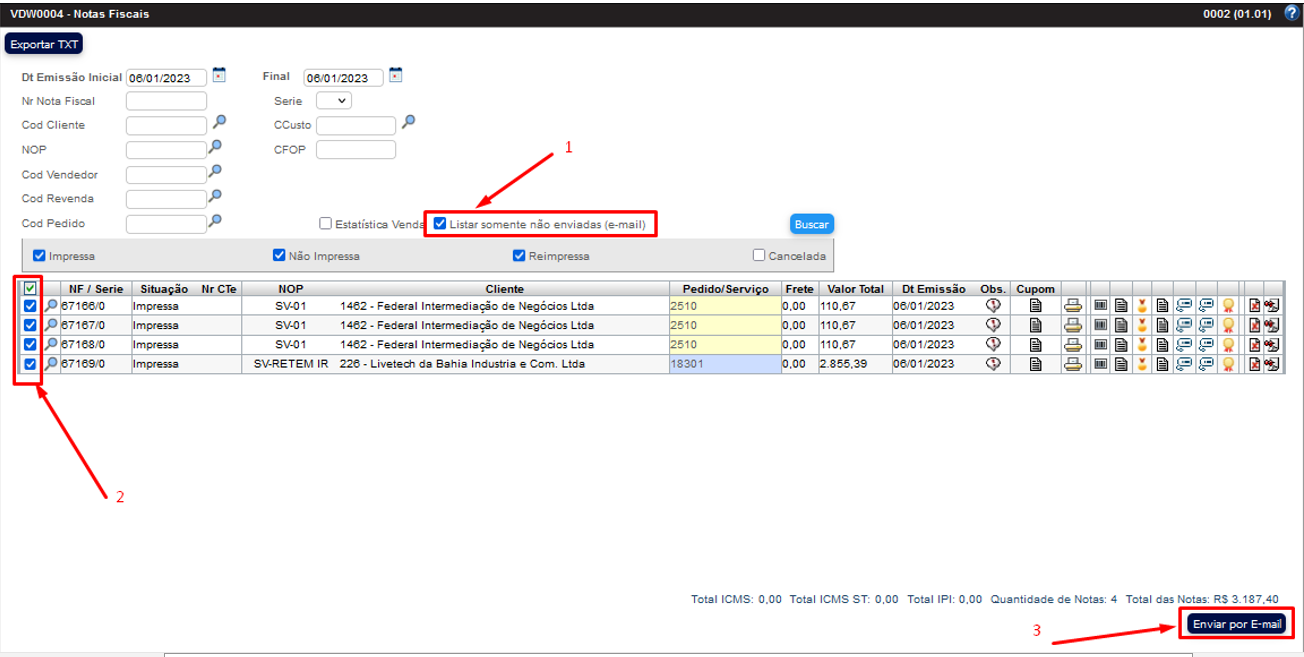Click Obs. alert icon for invoice 67169/0
The height and width of the screenshot is (657, 1304).
(993, 364)
